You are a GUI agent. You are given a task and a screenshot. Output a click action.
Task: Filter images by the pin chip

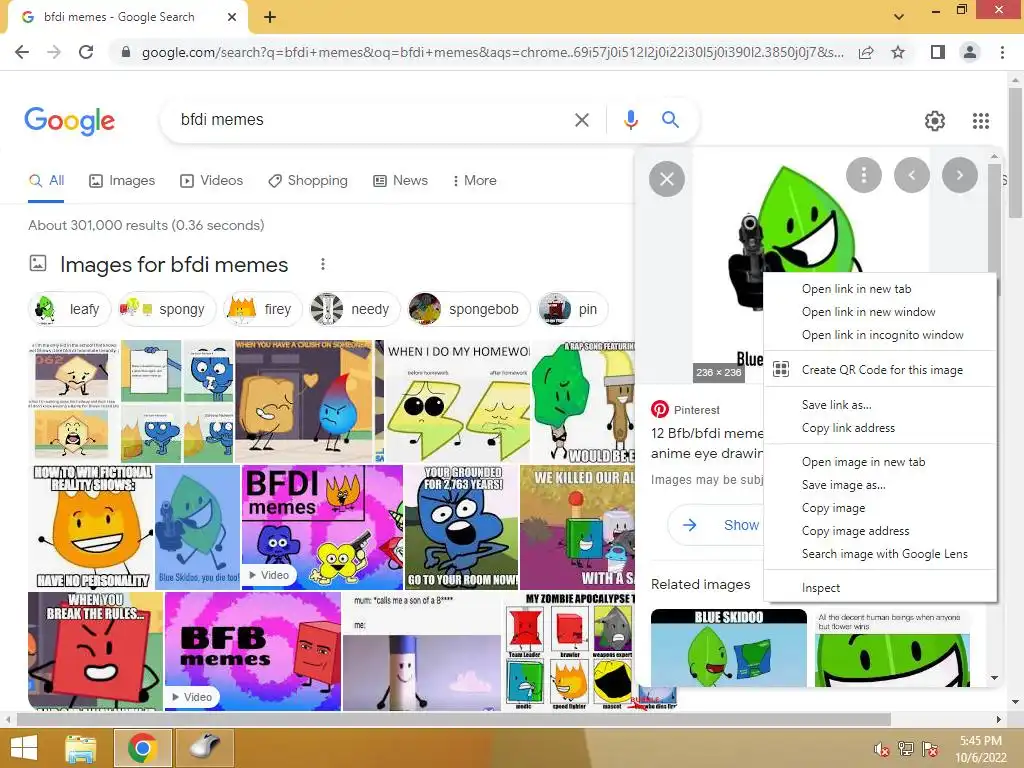572,309
